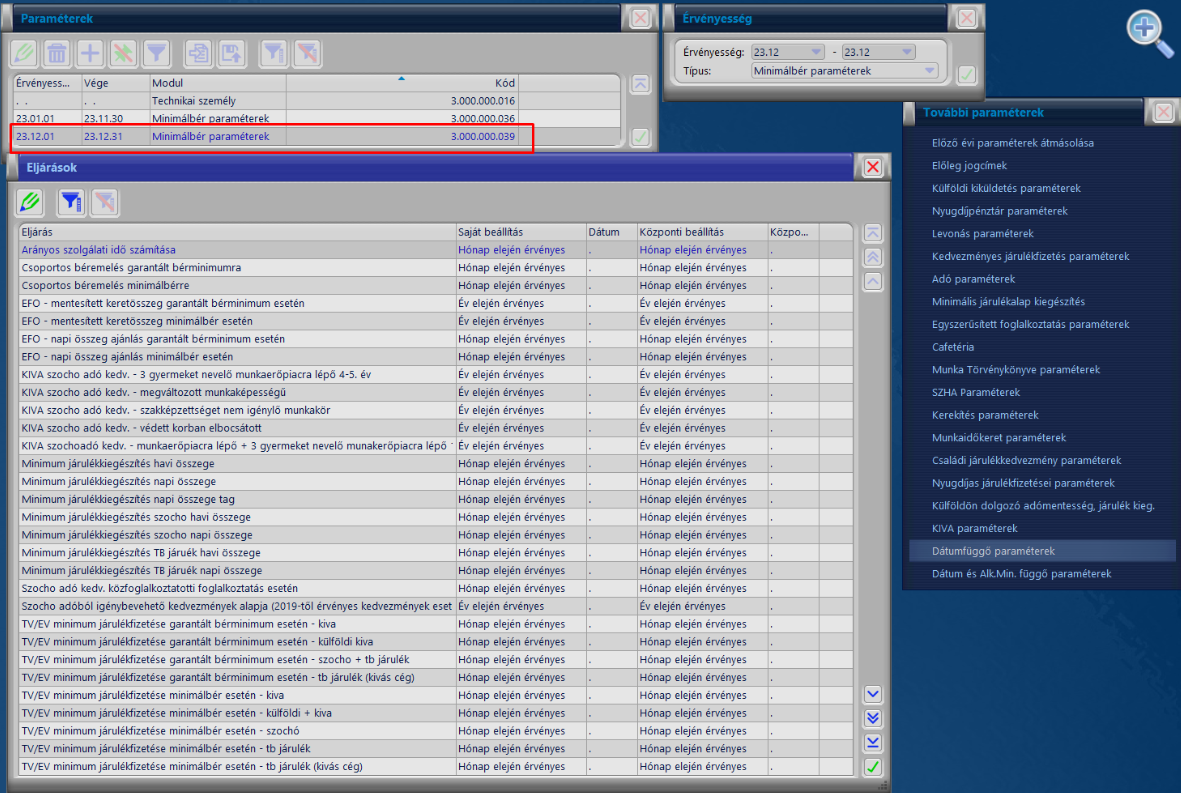Click the magnifier zoom-in icon

(1149, 33)
